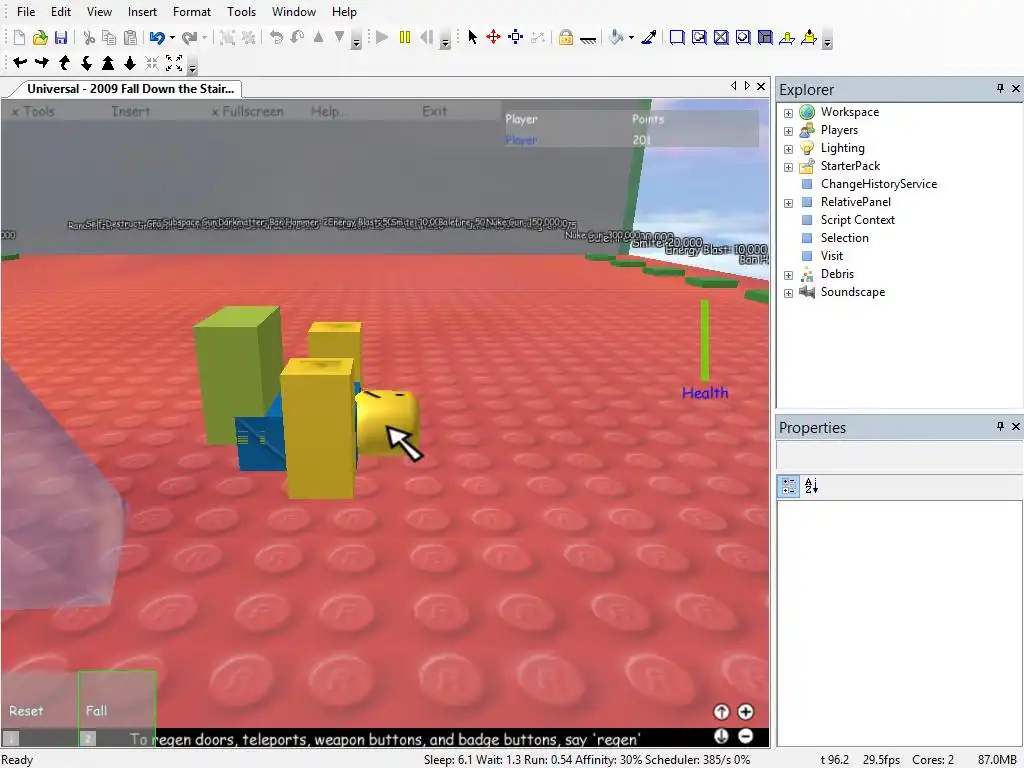
Task: Toggle alphabetical sort in Properties panel
Action: 811,486
